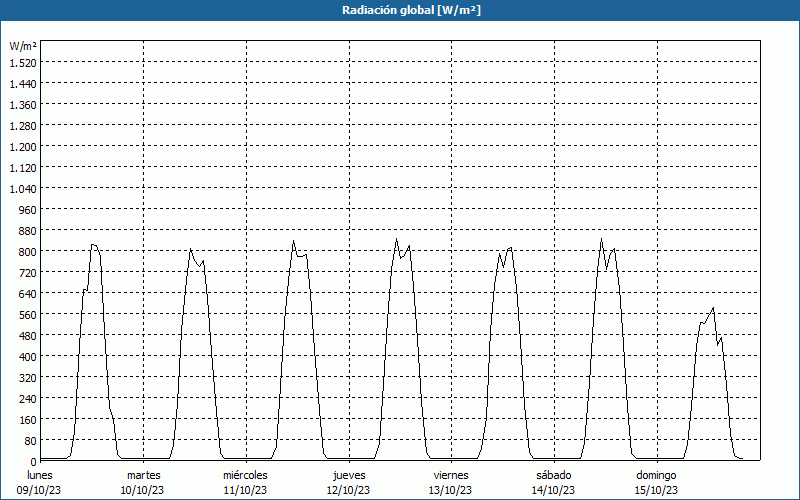Click the 'jueves' day label
This screenshot has height=500, width=800.
coord(349,475)
